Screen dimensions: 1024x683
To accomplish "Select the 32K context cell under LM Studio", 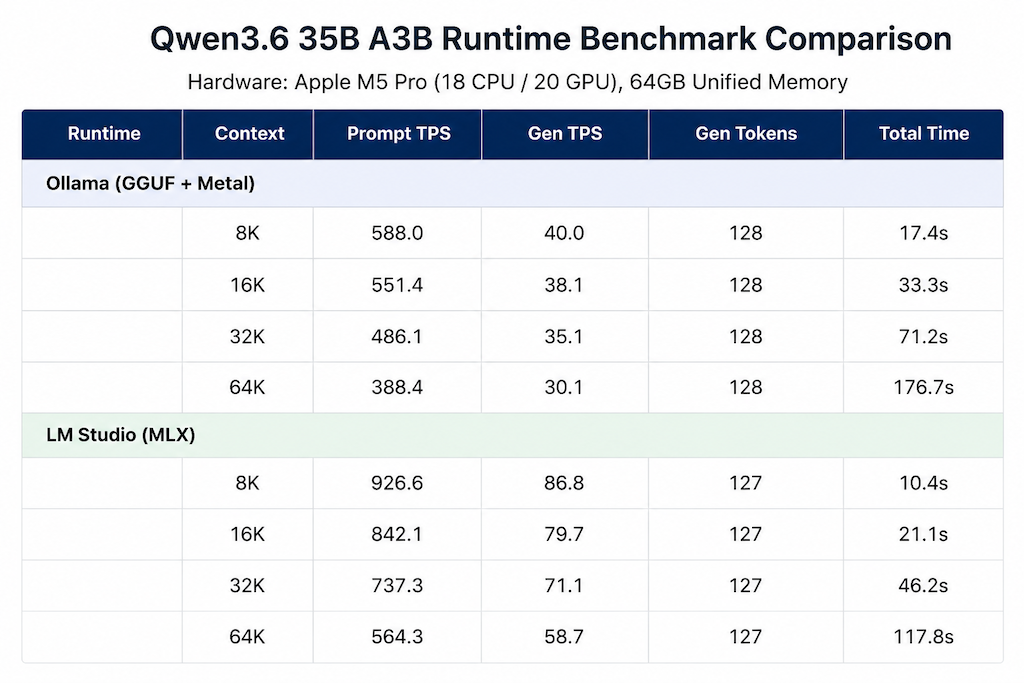I will coord(248,585).
